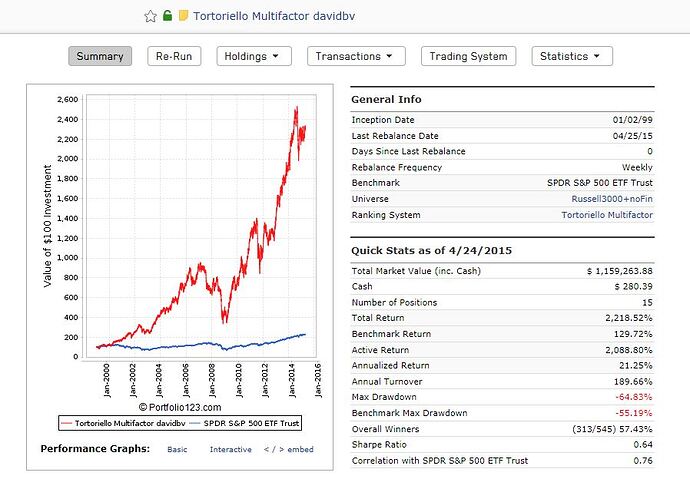Image resolution: width=690 pixels, height=479 pixels.
Task: Click the Overall Winners value 57.43%
Action: 612,429
